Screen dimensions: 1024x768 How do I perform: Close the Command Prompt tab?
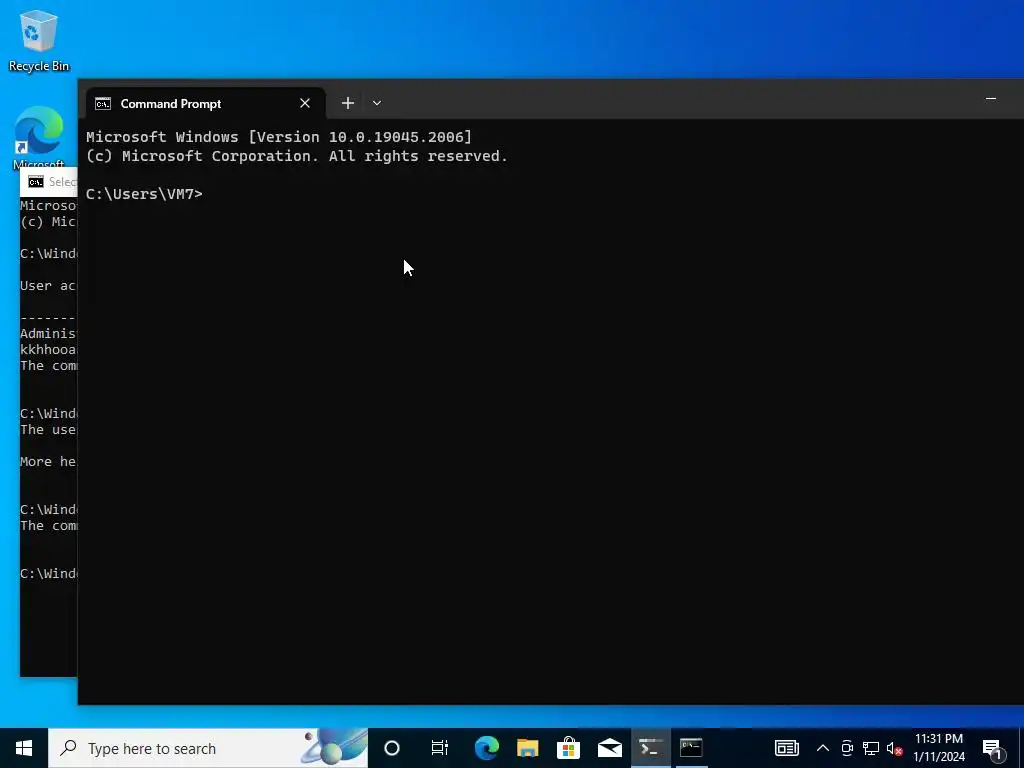click(305, 103)
